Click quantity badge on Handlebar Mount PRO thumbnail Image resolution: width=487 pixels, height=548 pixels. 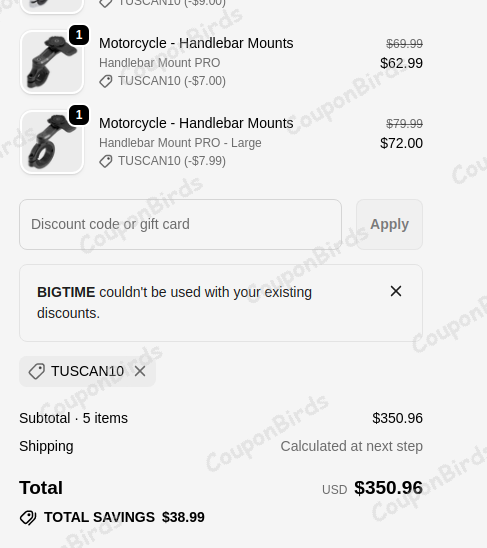pos(79,35)
